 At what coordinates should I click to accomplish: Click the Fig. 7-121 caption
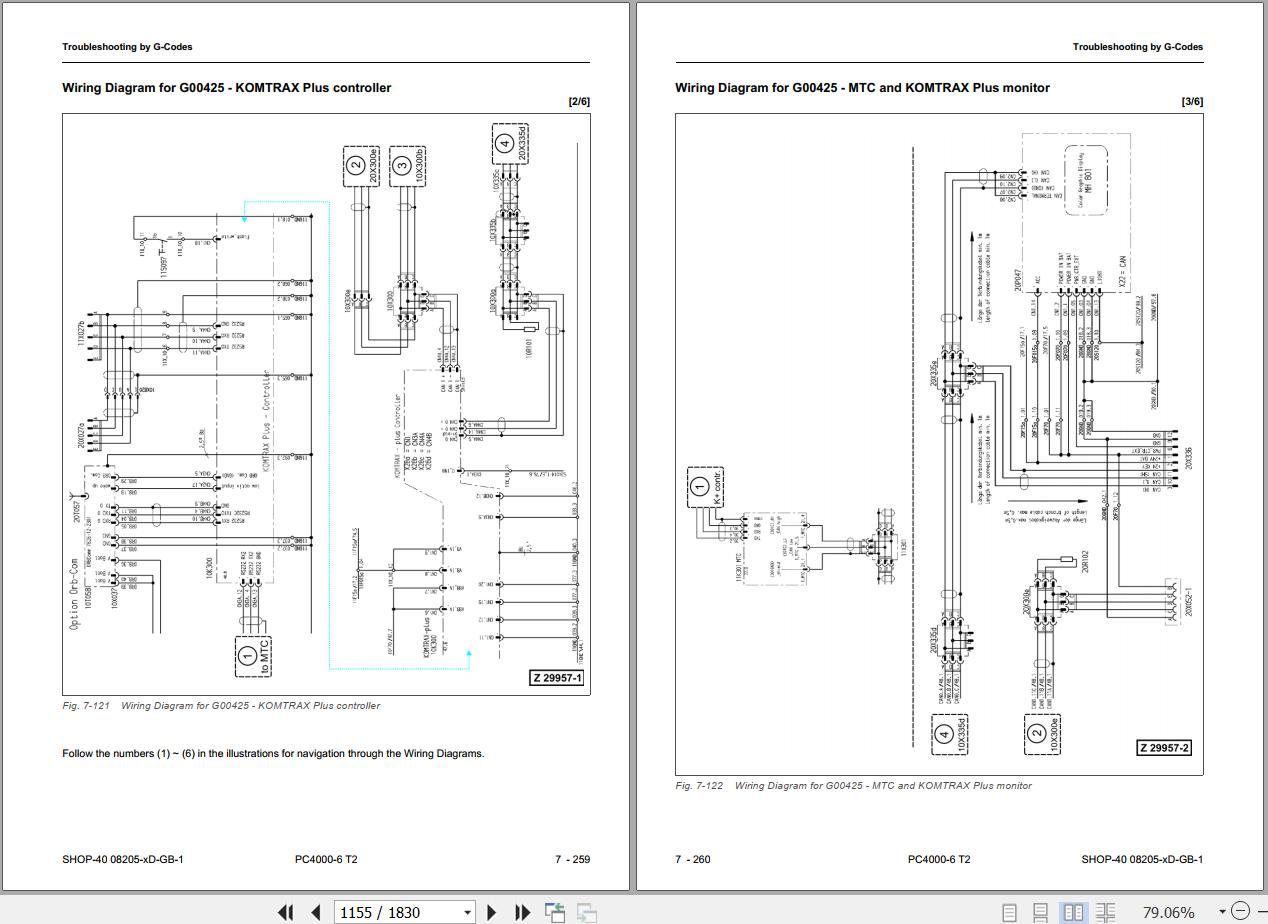point(221,705)
